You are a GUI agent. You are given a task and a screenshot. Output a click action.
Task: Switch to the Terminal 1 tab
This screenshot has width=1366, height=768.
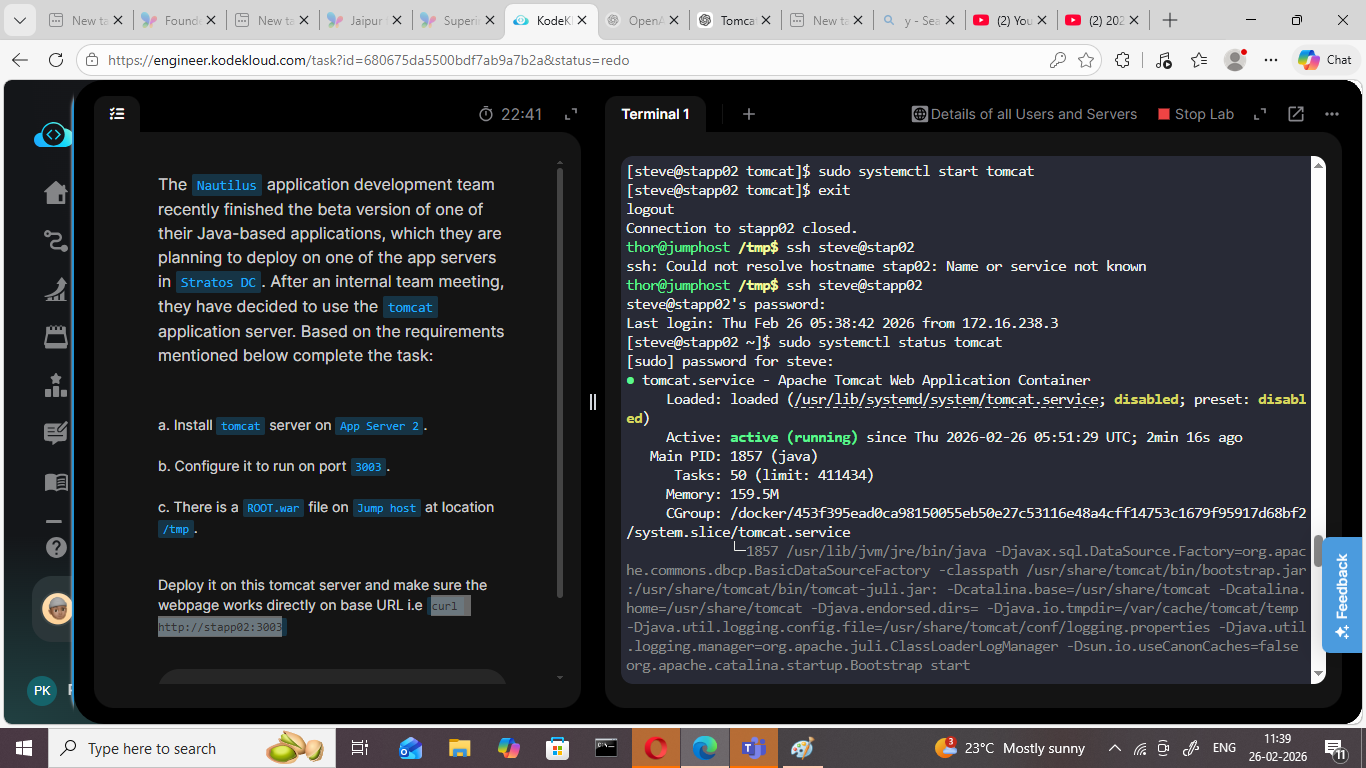click(x=655, y=114)
